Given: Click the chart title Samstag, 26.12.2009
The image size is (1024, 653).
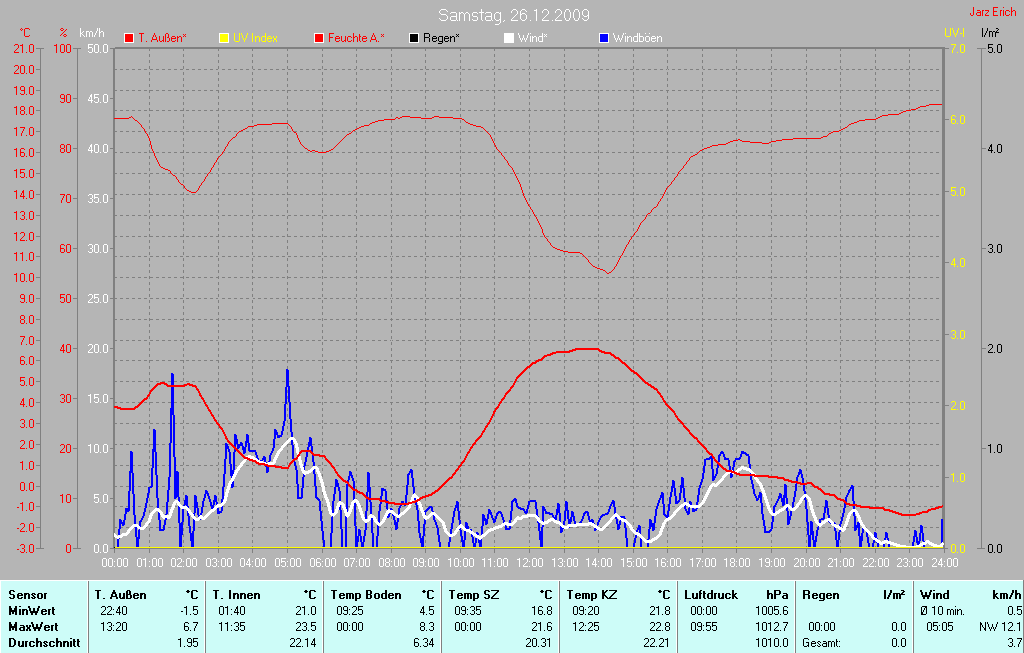Looking at the screenshot, I should coord(513,15).
